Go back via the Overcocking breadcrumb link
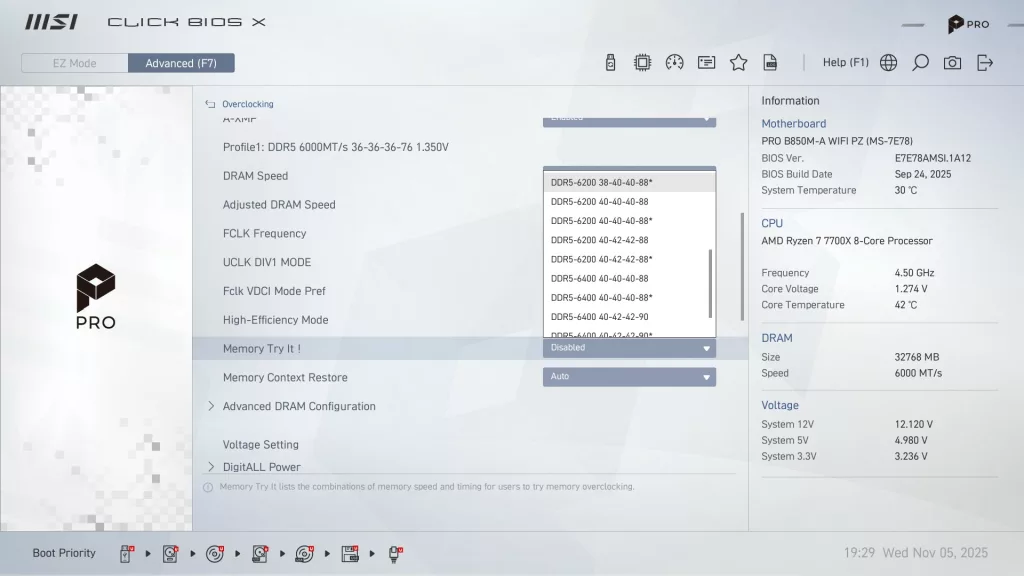The height and width of the screenshot is (576, 1024). pos(246,104)
